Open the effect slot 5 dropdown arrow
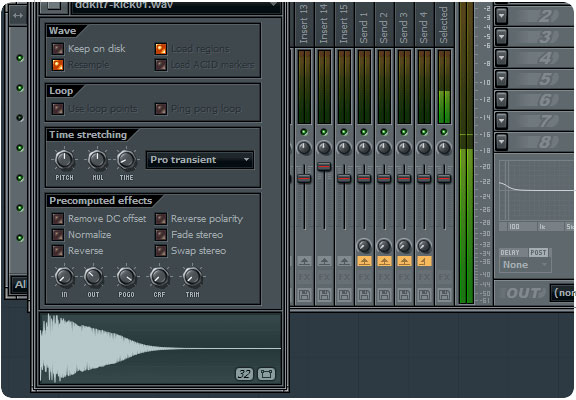This screenshot has height=400, width=576. 501,79
